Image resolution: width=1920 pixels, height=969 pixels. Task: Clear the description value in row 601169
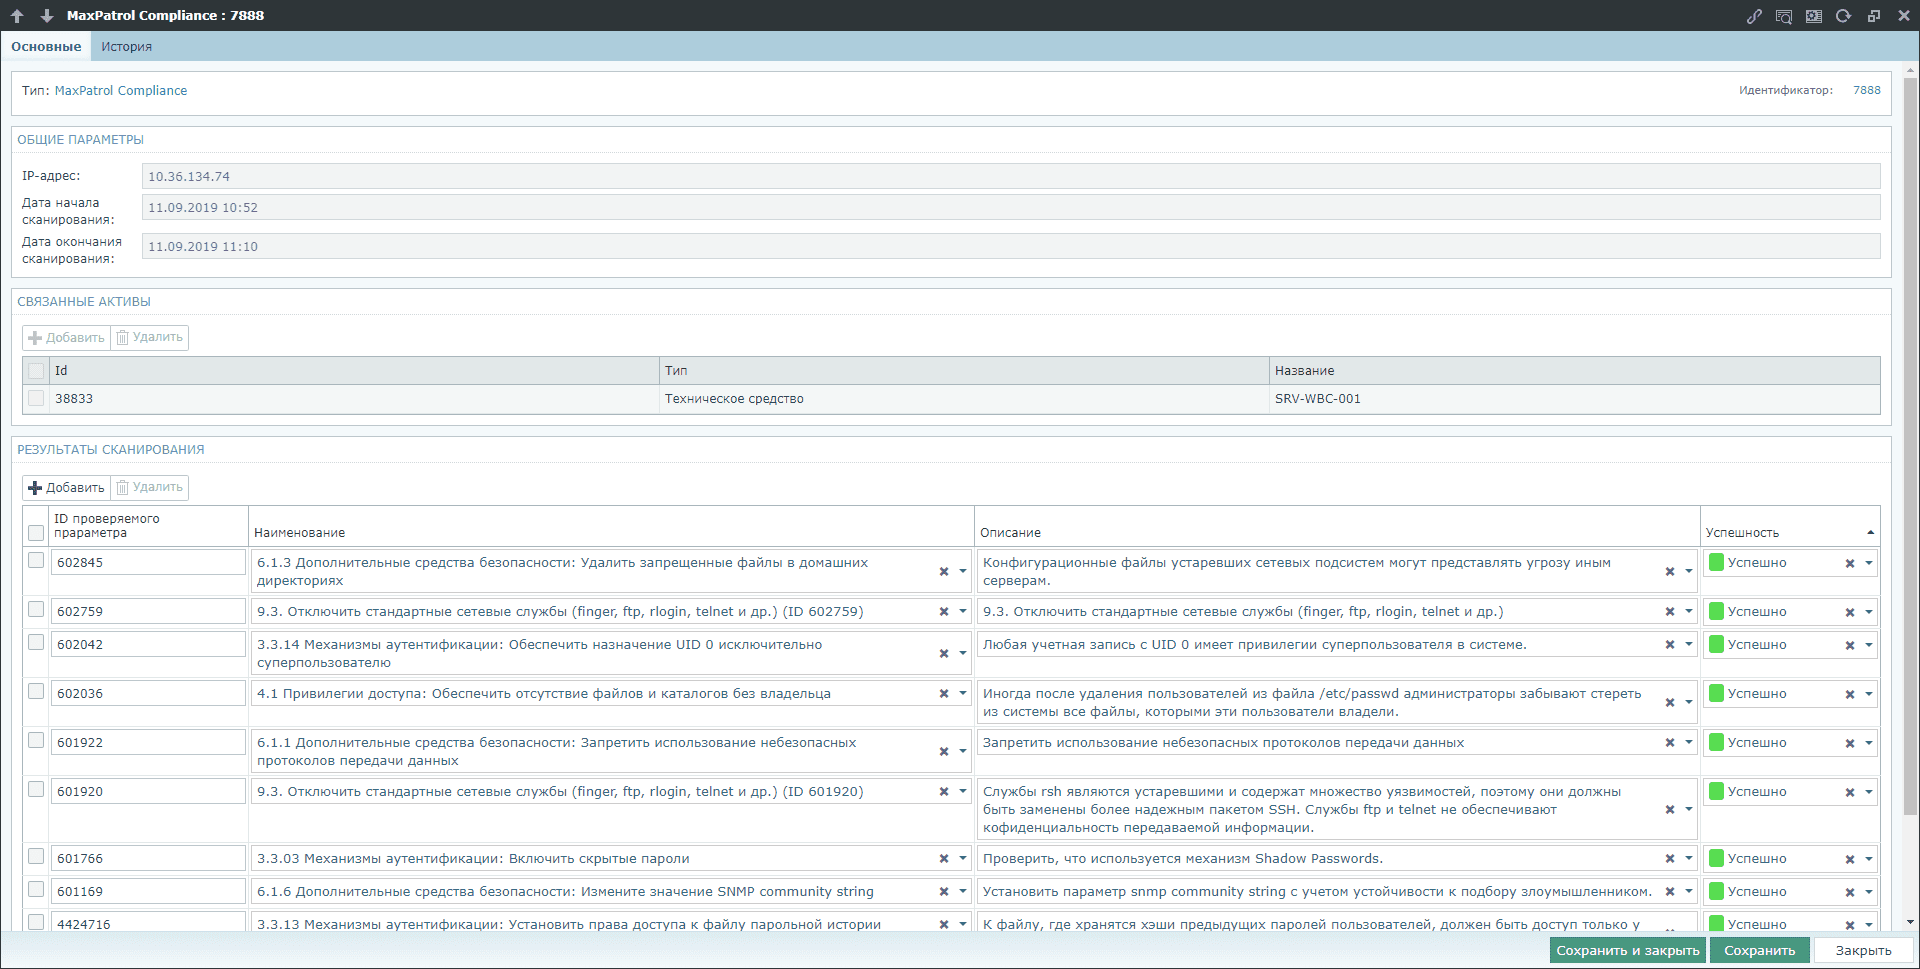1670,892
